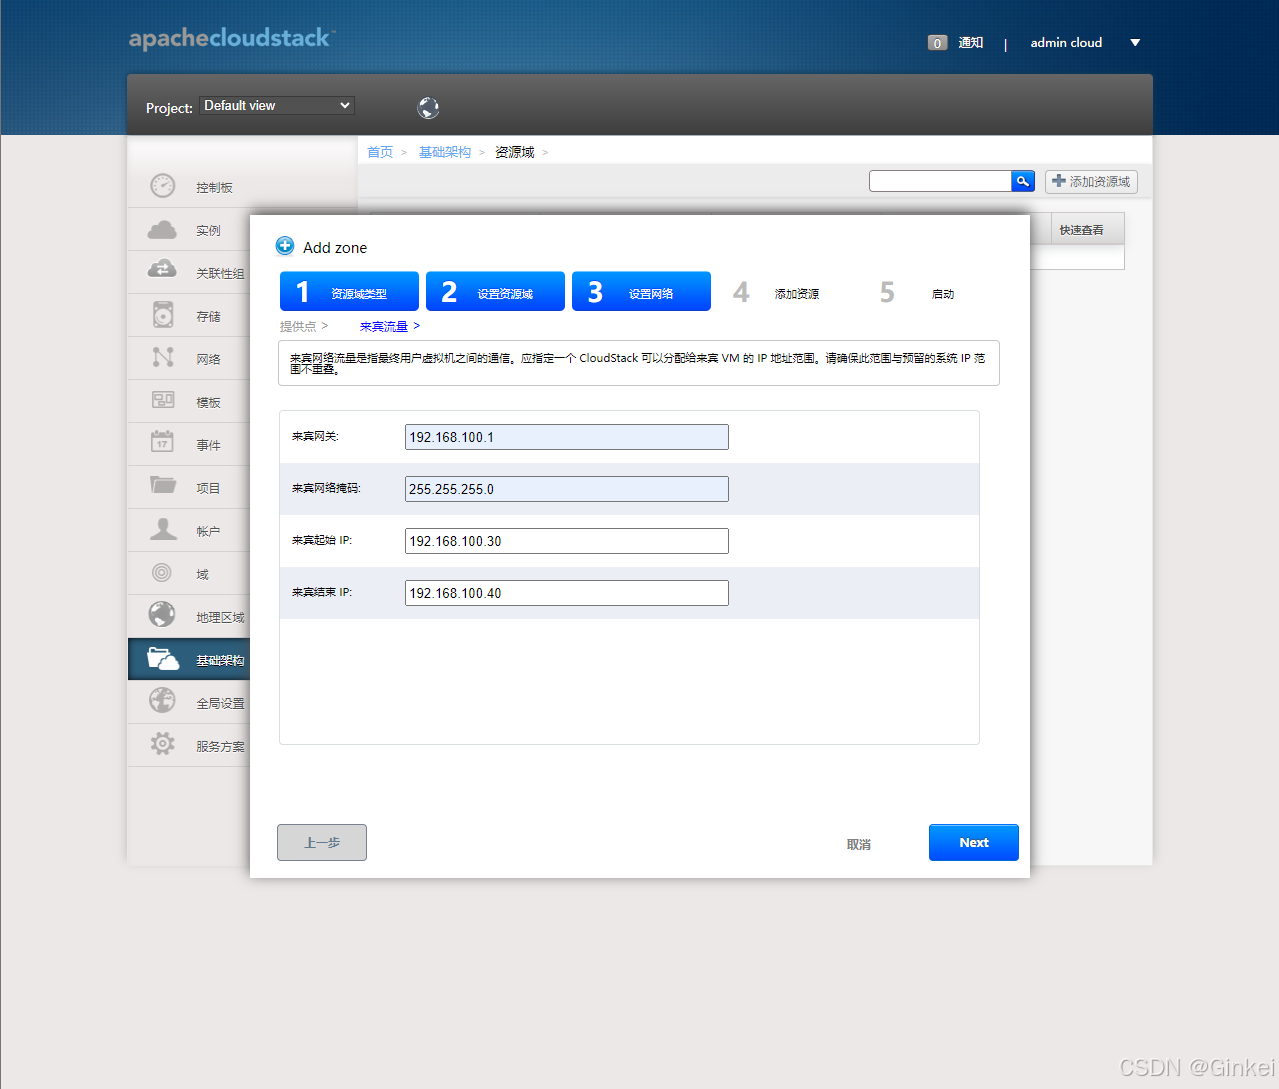
Task: Open the Project Default view dropdown
Action: tap(276, 104)
